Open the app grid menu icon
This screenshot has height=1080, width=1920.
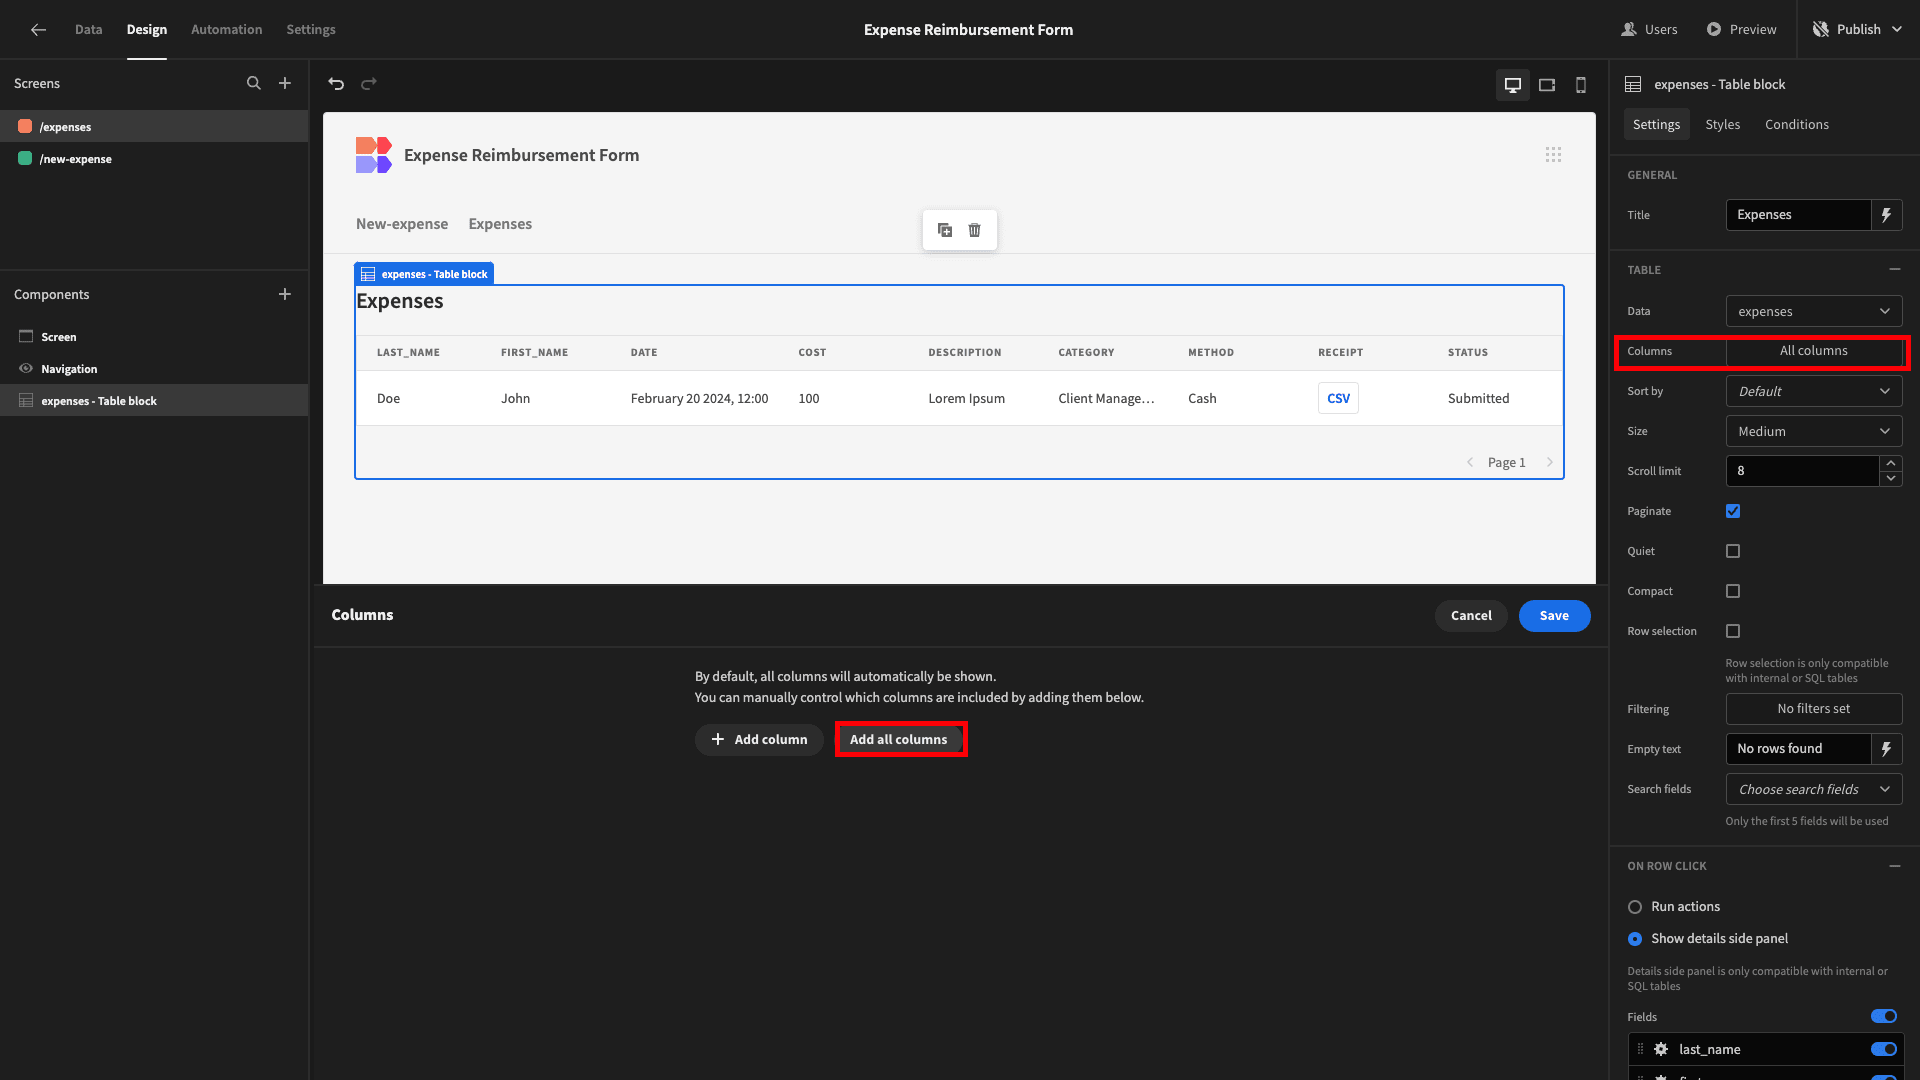pos(1553,155)
